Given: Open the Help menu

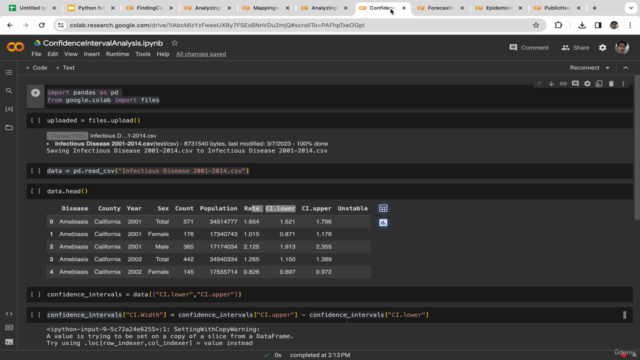Looking at the screenshot, I should pyautogui.click(x=163, y=54).
